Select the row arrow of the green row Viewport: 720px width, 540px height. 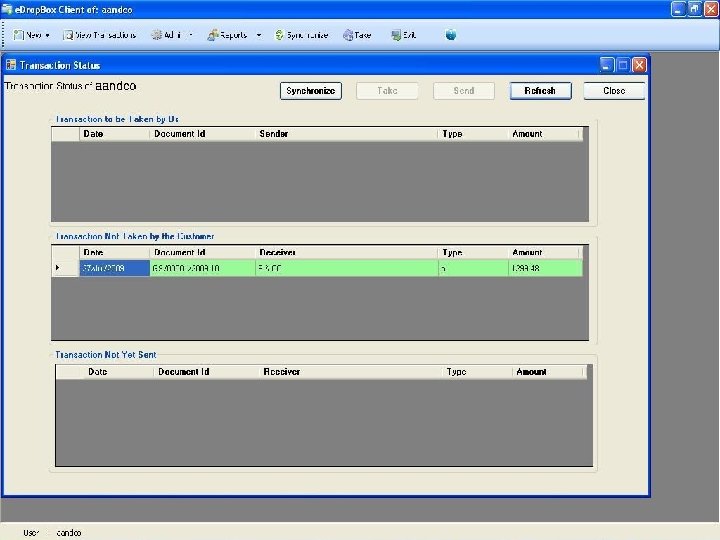click(x=65, y=268)
